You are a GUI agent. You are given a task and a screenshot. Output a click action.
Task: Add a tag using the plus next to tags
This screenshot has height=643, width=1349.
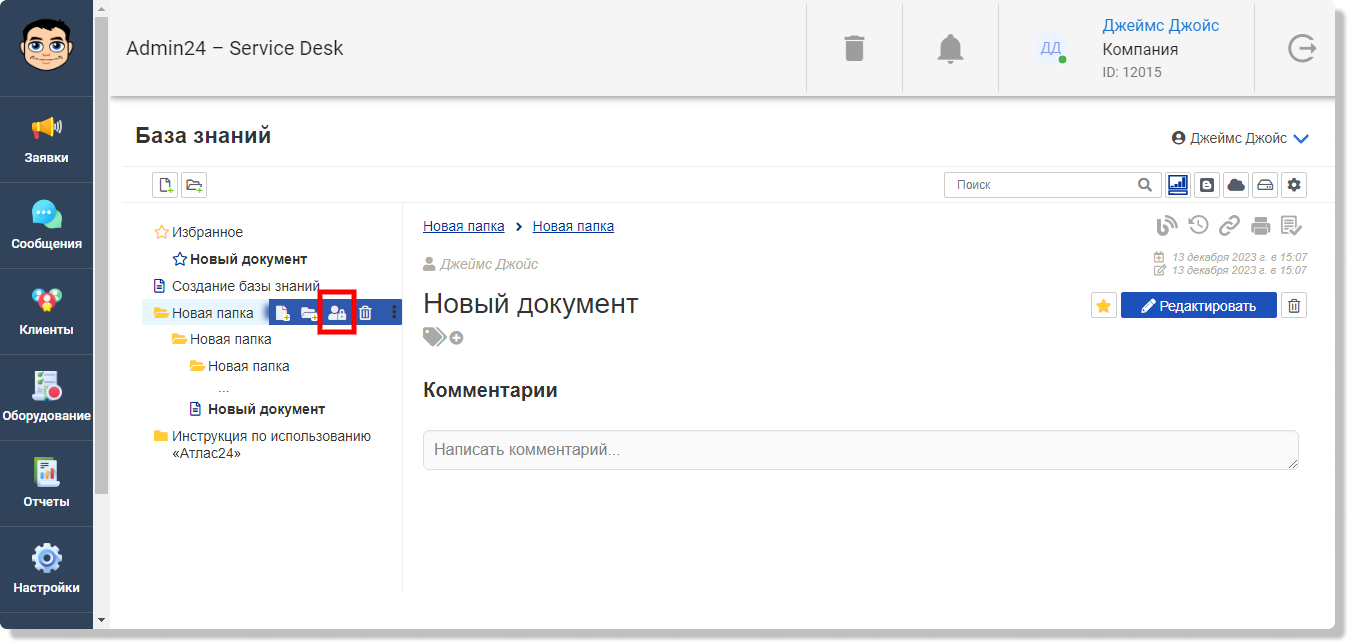pyautogui.click(x=456, y=338)
